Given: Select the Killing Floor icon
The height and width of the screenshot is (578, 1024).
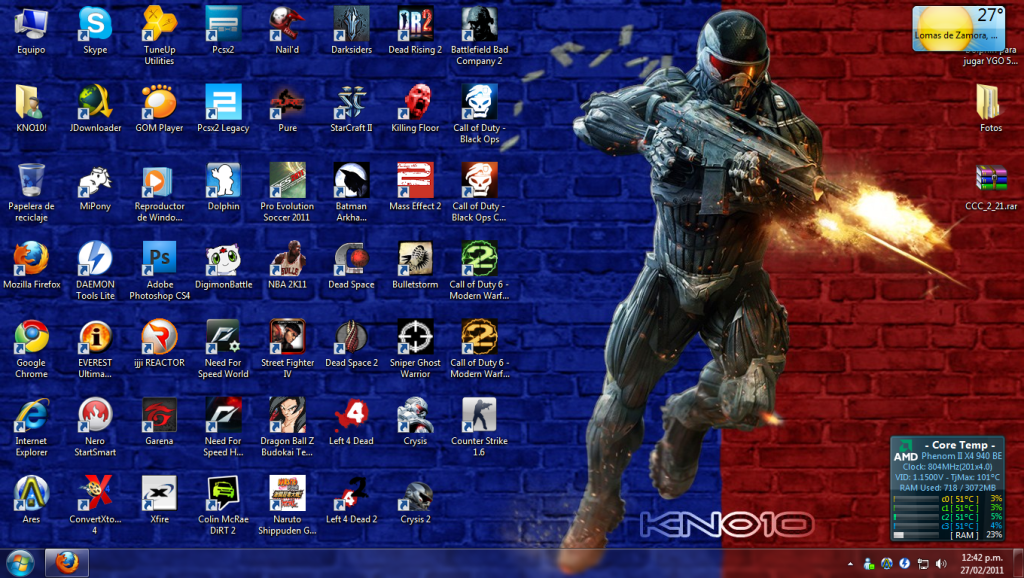Looking at the screenshot, I should coord(415,109).
